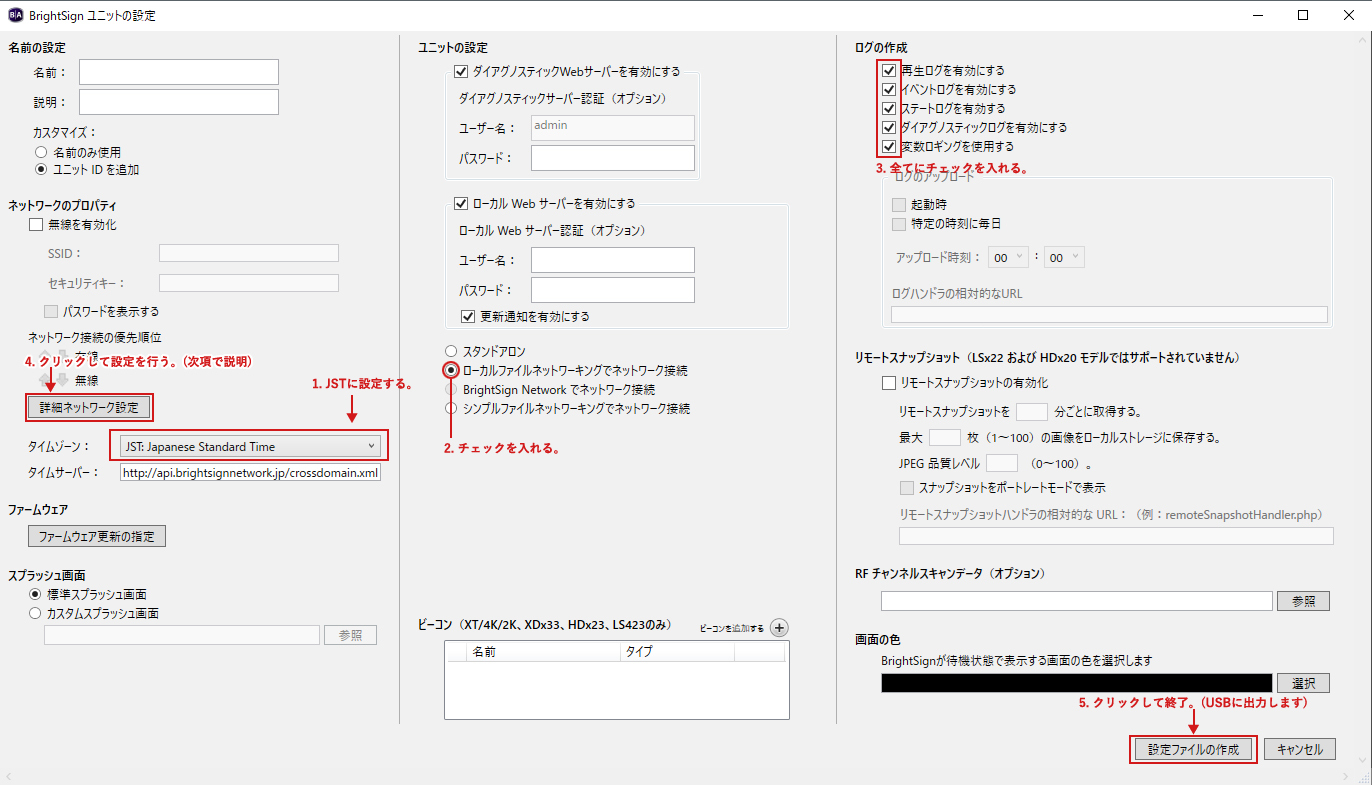Viewport: 1372px width, 785px height.
Task: Open the タイムゾーン dropdown
Action: pos(248,446)
